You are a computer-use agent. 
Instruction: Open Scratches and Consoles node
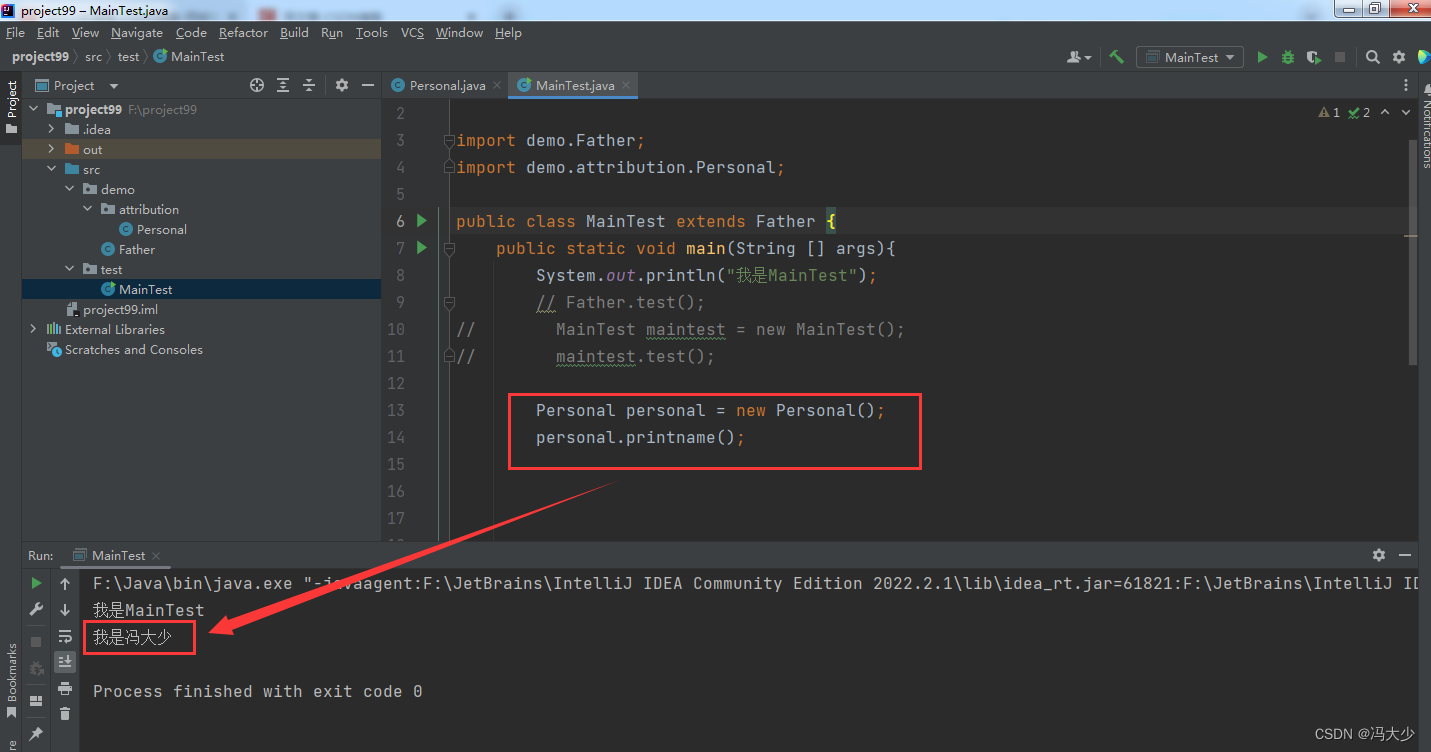[125, 349]
